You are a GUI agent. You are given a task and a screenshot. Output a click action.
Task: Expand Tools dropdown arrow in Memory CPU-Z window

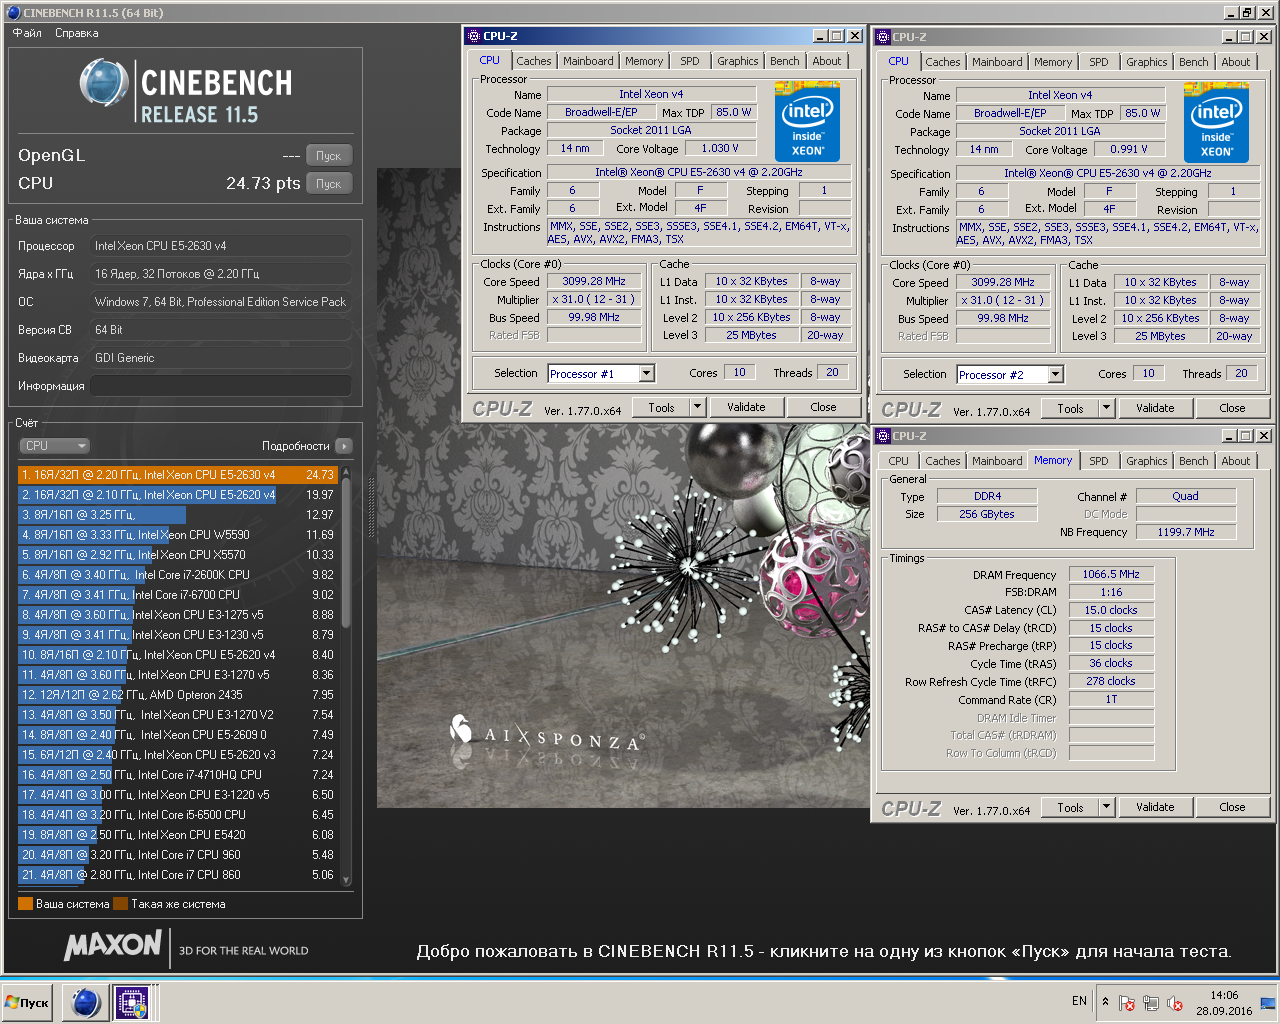pyautogui.click(x=1106, y=807)
